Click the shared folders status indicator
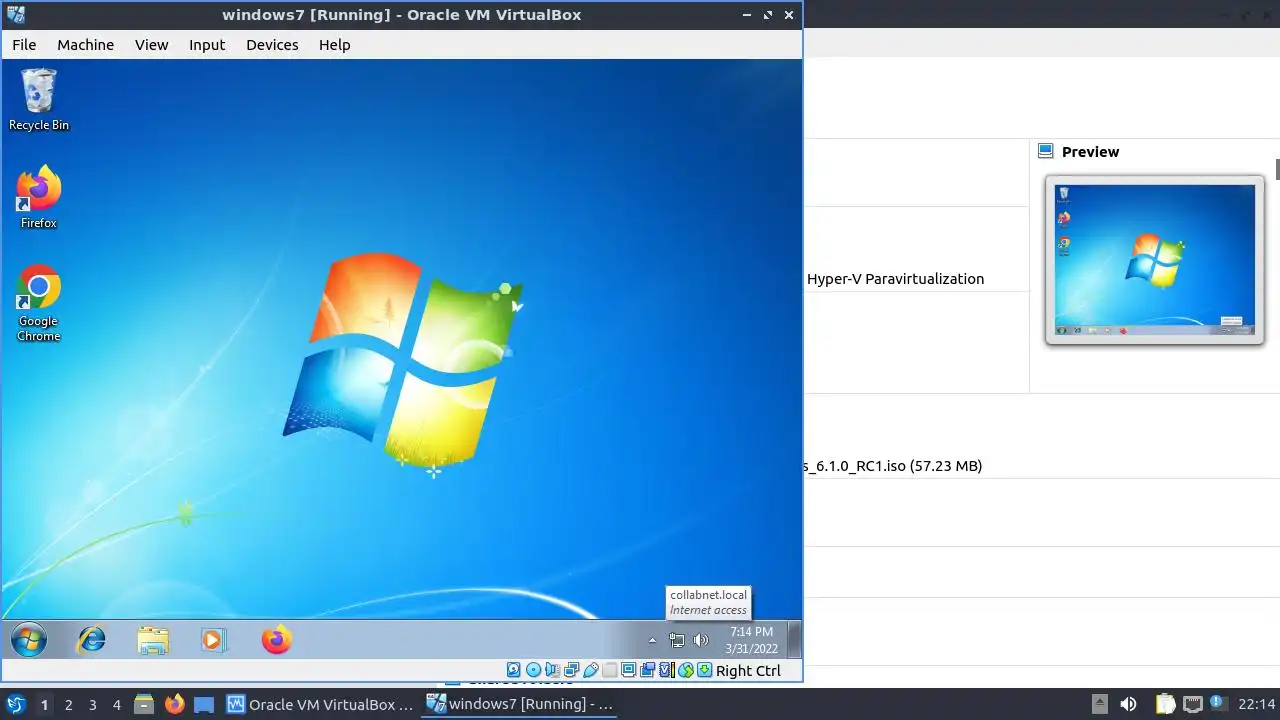Screen dimensions: 1280x720 (x=610, y=670)
